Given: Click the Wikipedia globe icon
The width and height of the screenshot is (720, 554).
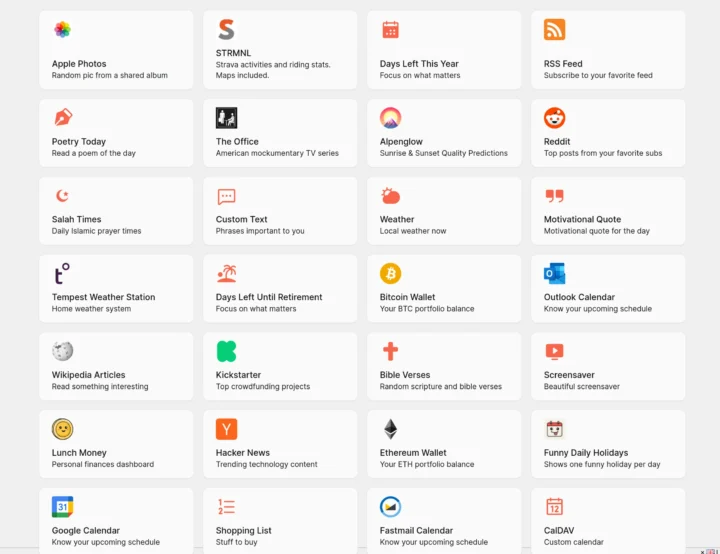Looking at the screenshot, I should pyautogui.click(x=62, y=351).
